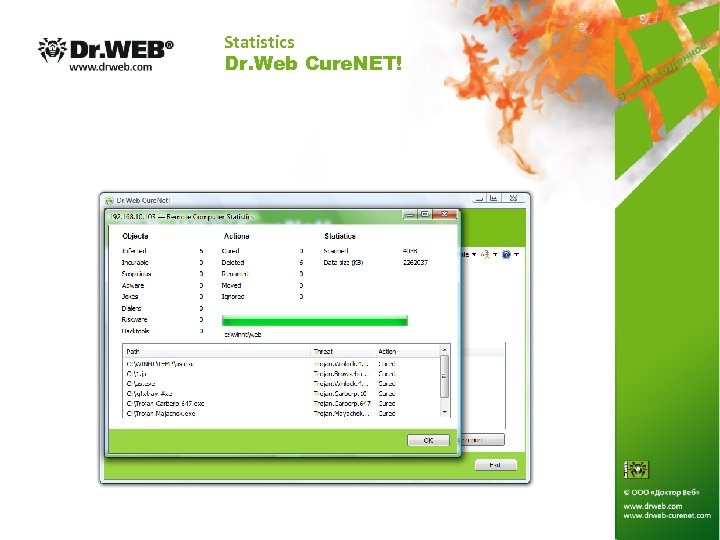Click the small spider logo above the copyright
This screenshot has height=540, width=720.
636,469
